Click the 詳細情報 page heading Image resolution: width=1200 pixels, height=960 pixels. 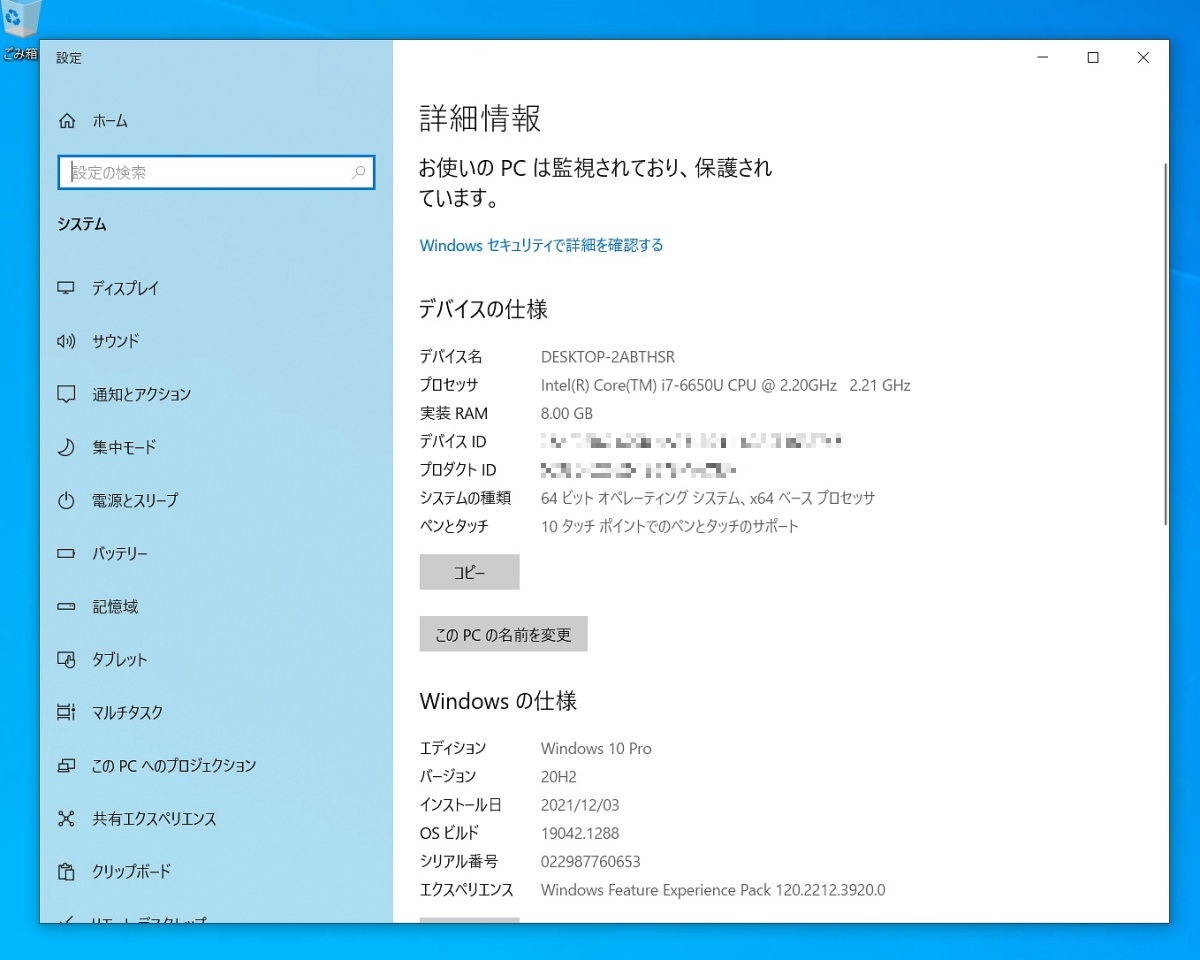click(x=480, y=119)
